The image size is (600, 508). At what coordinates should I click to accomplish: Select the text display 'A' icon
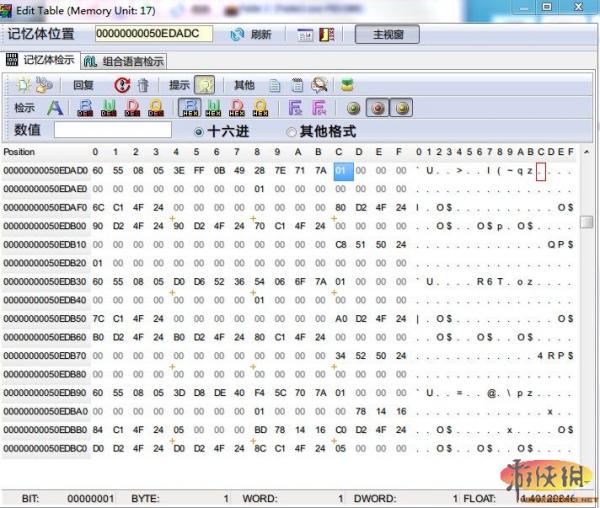[x=55, y=108]
